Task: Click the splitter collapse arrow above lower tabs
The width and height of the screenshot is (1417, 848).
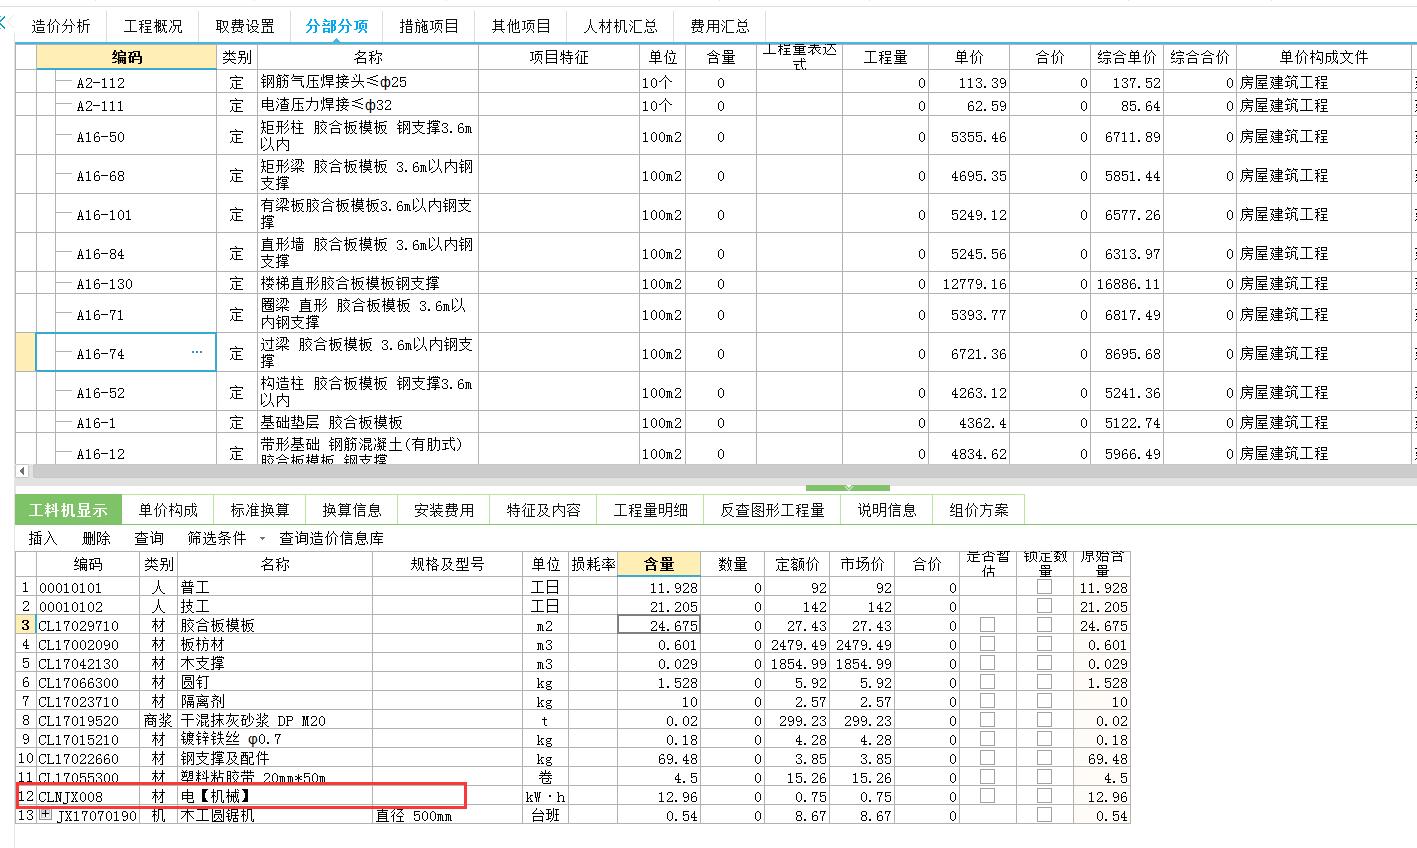Action: 848,487
